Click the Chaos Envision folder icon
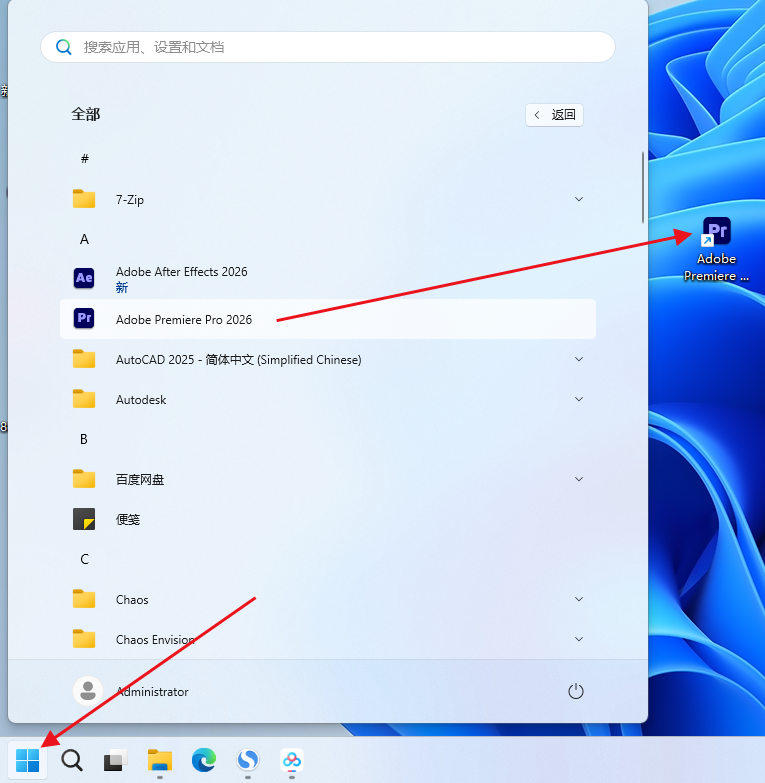 (84, 639)
